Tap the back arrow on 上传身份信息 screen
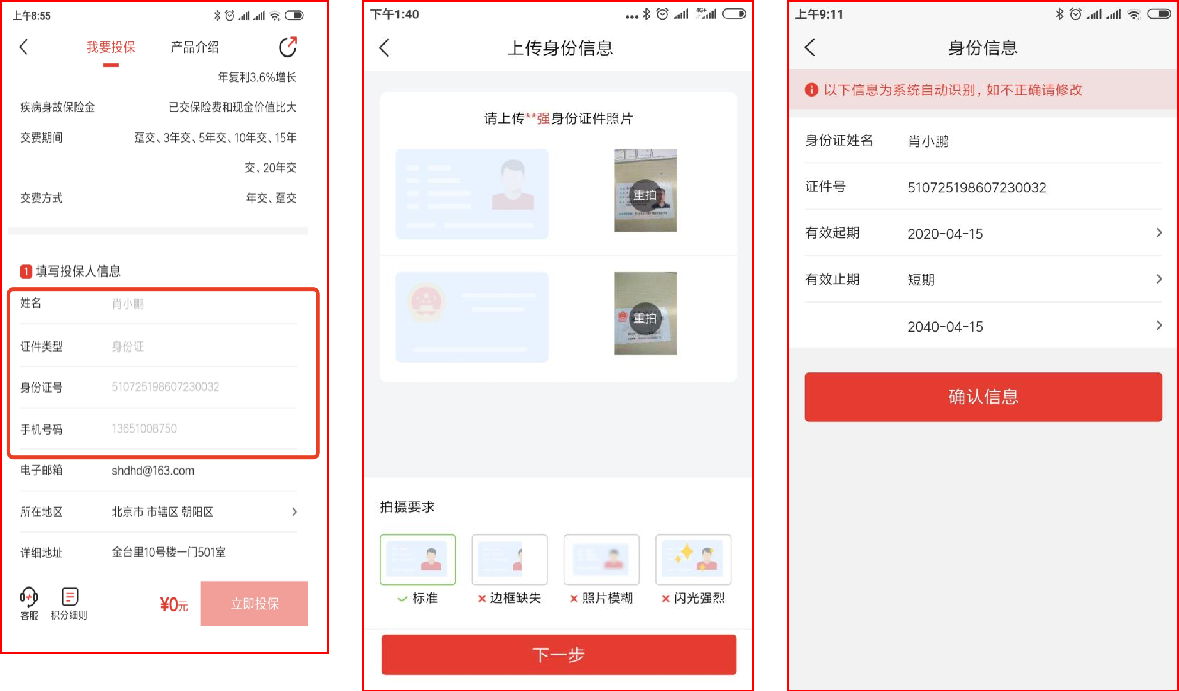The height and width of the screenshot is (691, 1179). pyautogui.click(x=384, y=47)
